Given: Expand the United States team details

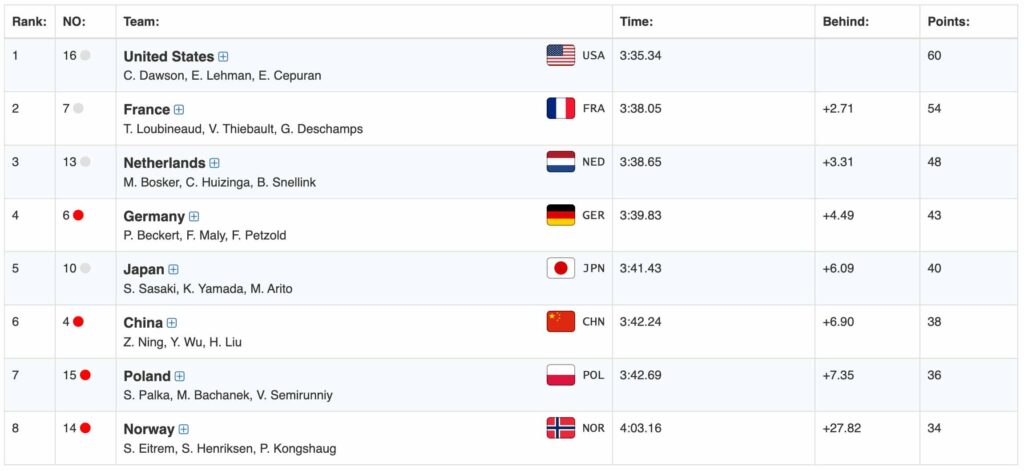Looking at the screenshot, I should tap(224, 57).
